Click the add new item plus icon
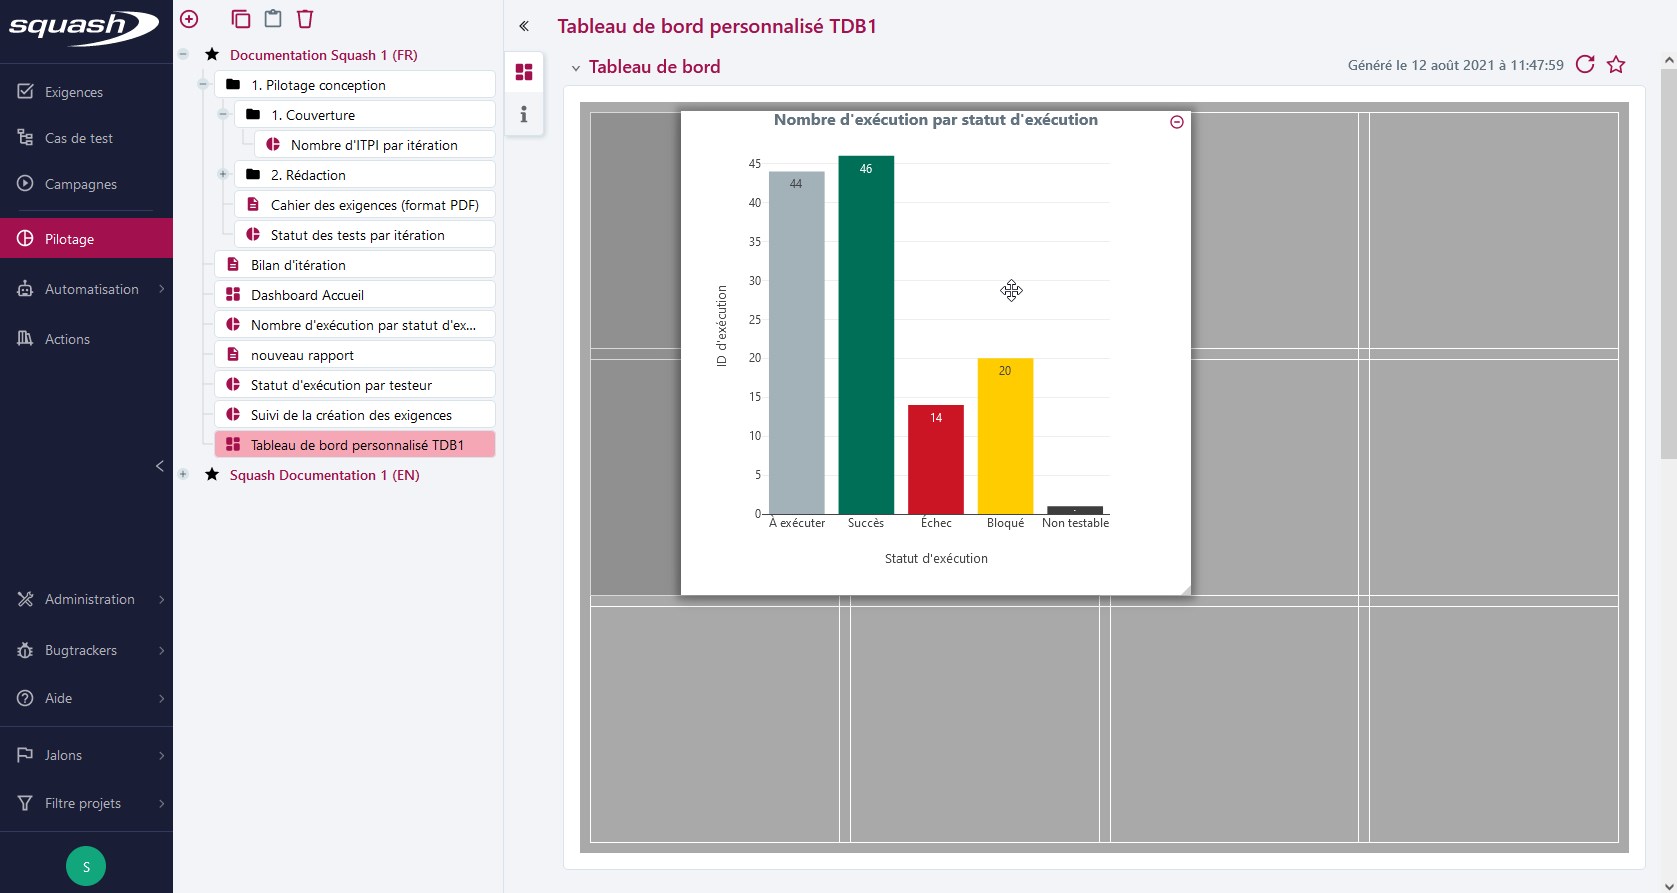This screenshot has height=893, width=1677. (189, 19)
